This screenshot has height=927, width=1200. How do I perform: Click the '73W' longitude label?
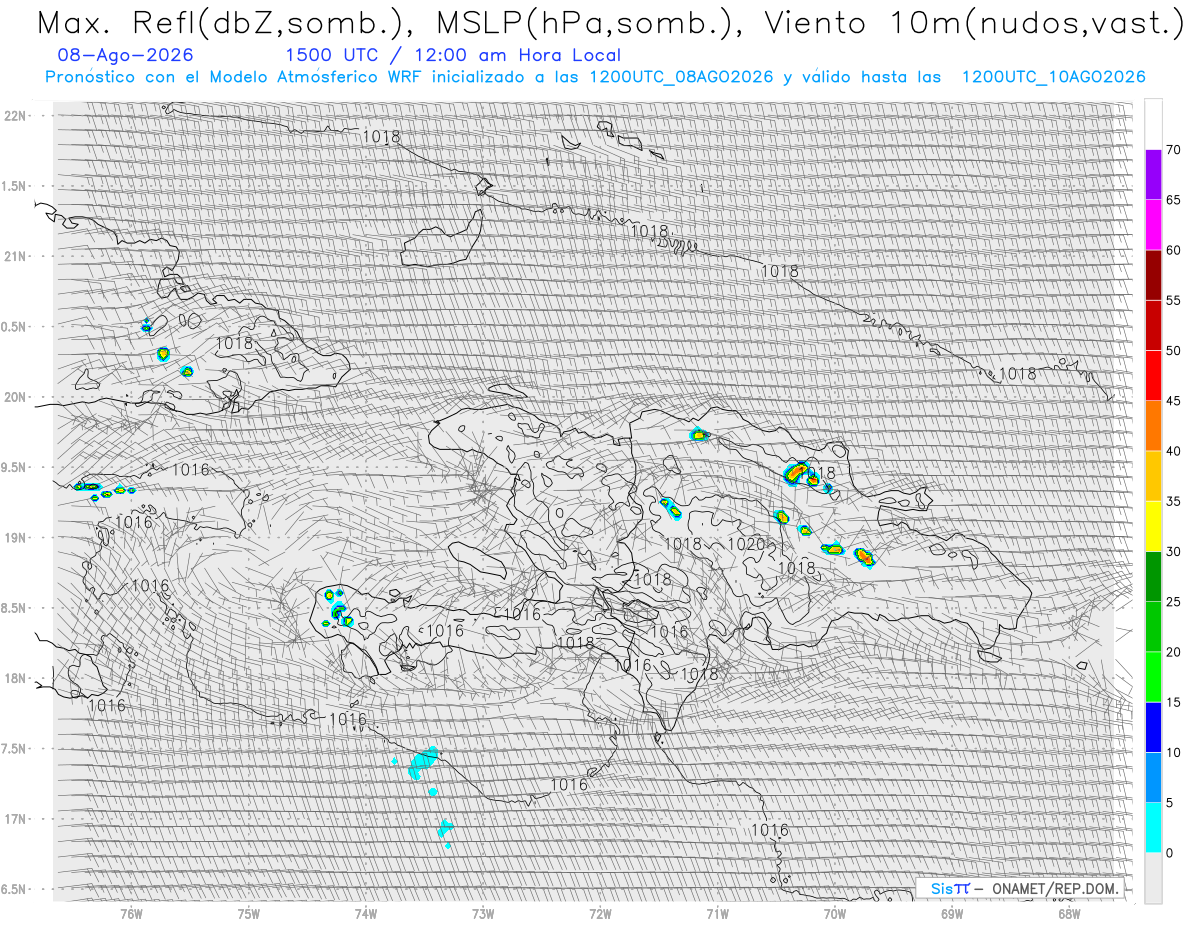coord(483,912)
